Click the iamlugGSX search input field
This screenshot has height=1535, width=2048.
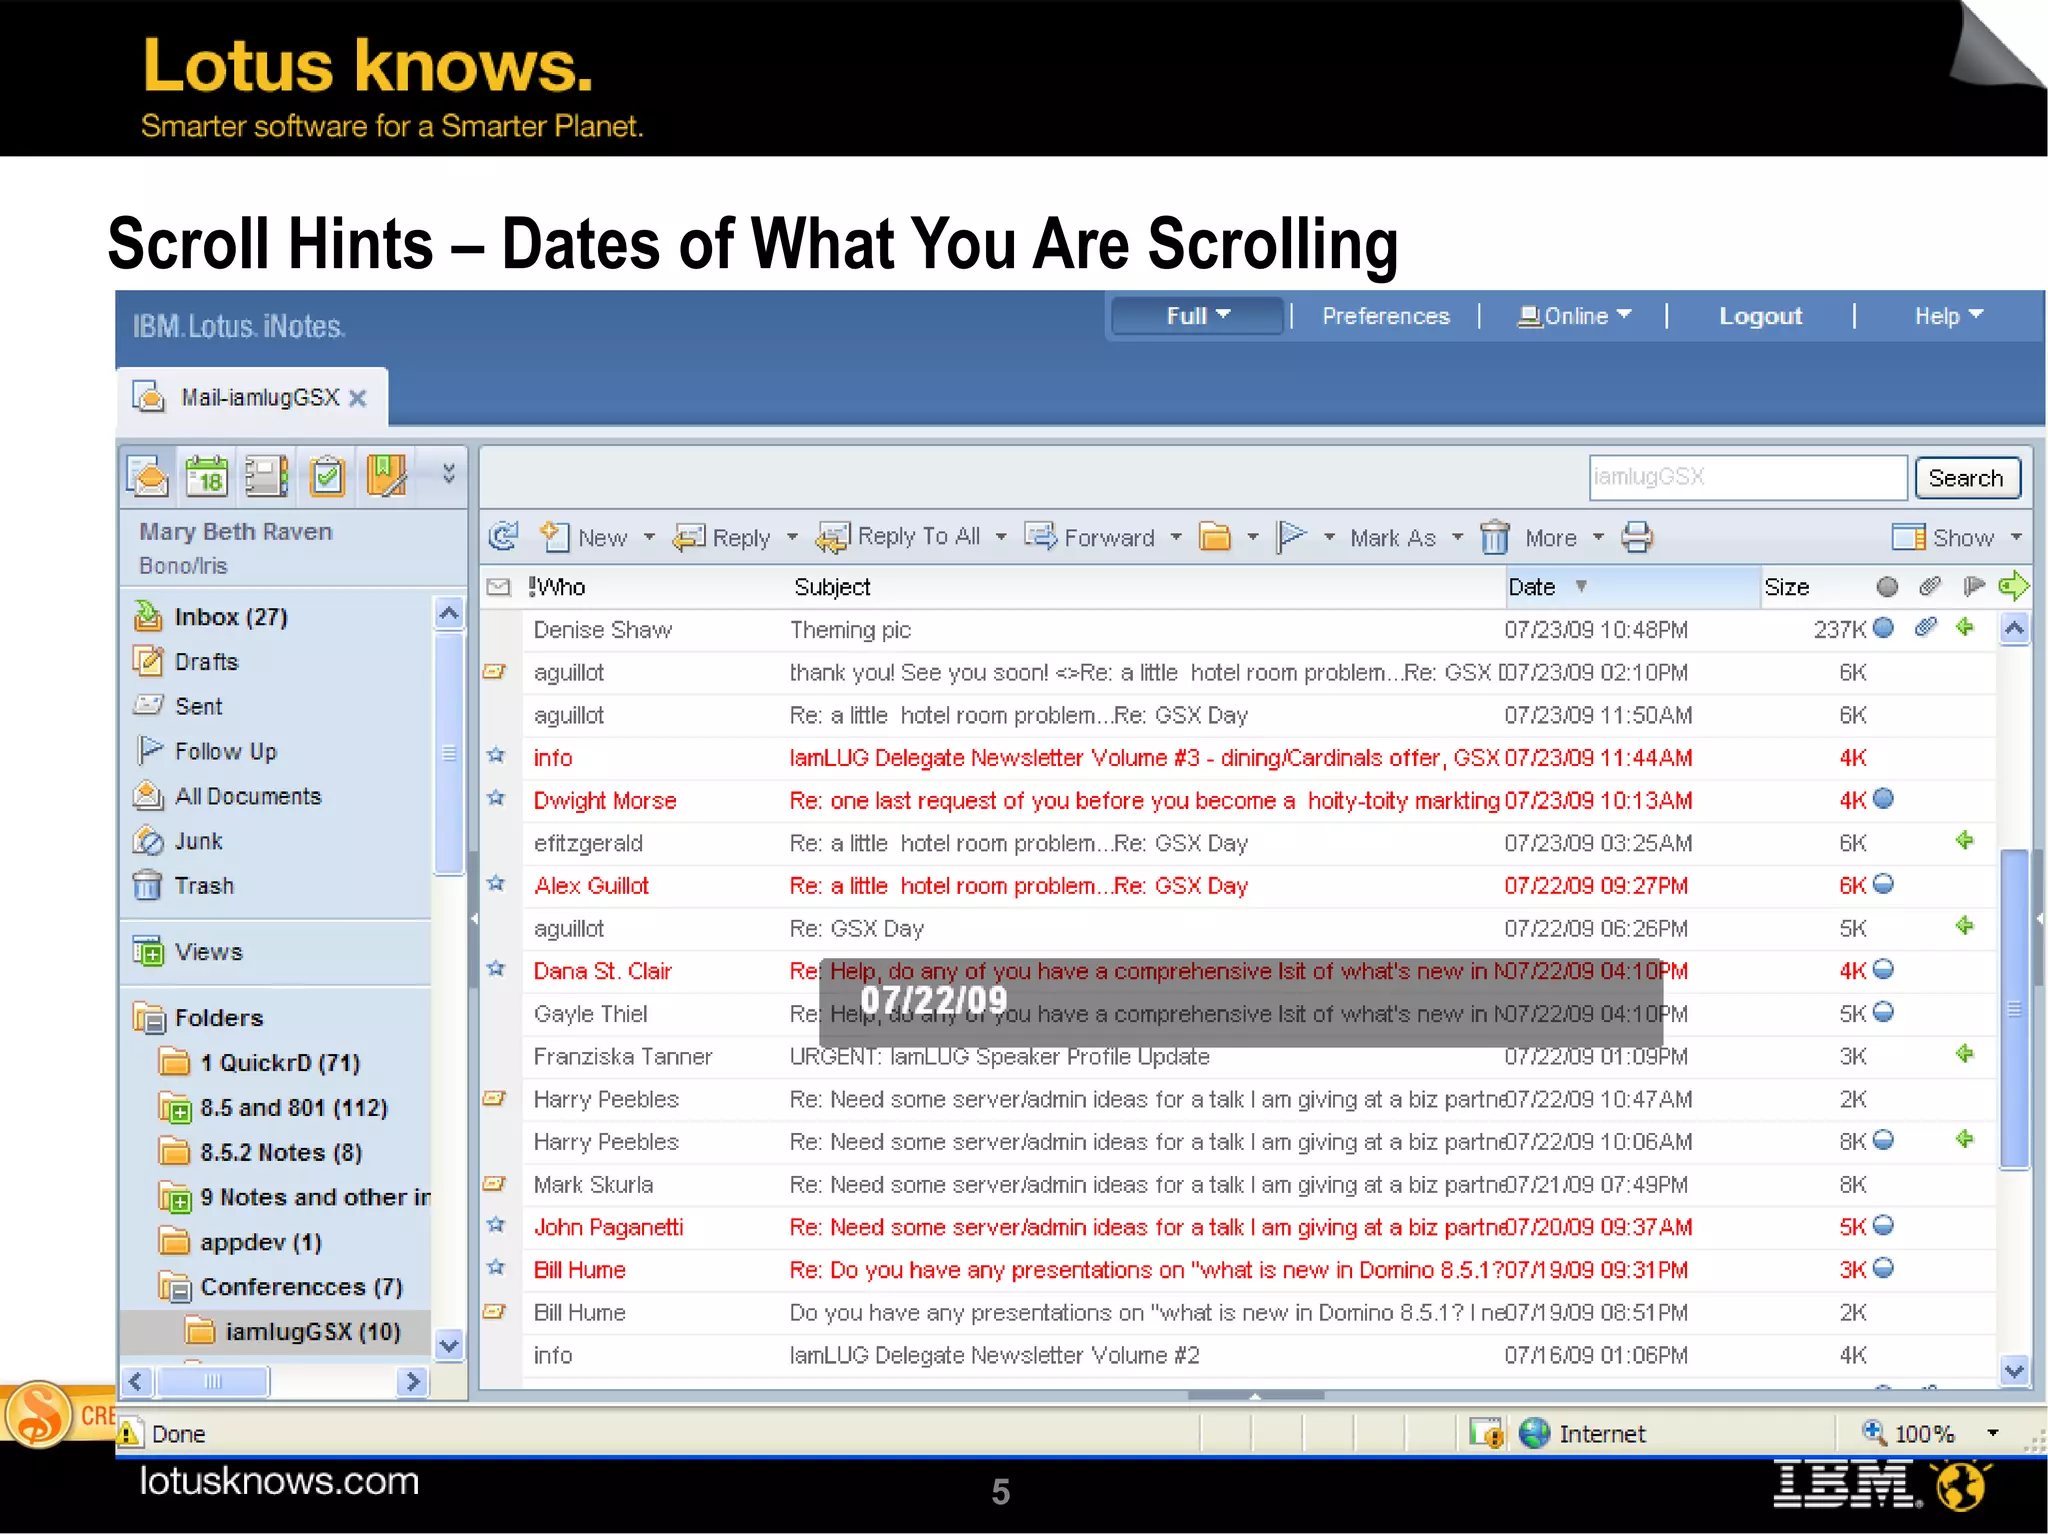pos(1747,477)
